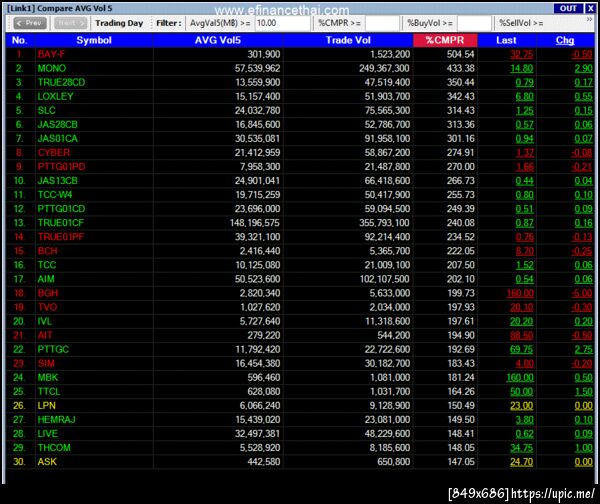
Task: Sort by the %CMPR column header
Action: click(x=445, y=40)
